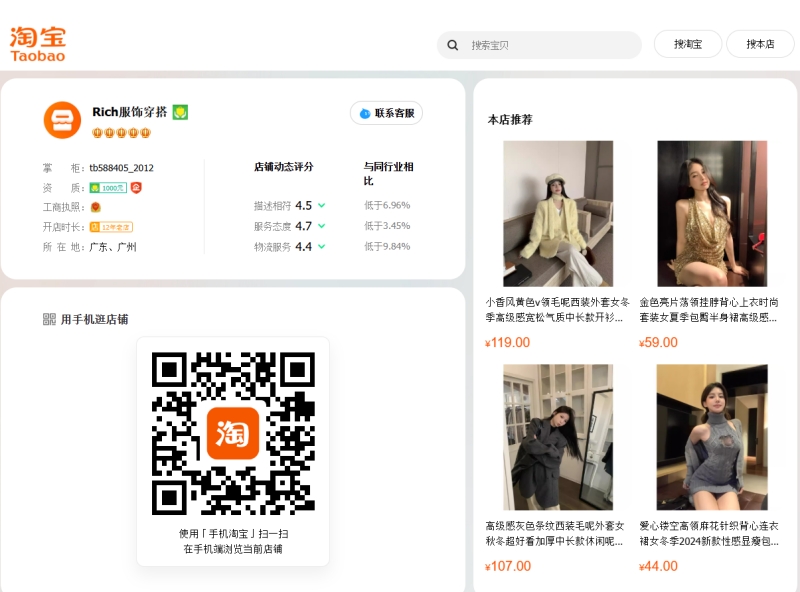The image size is (800, 592).
Task: Open the gold sequin halter top photo
Action: tap(712, 213)
